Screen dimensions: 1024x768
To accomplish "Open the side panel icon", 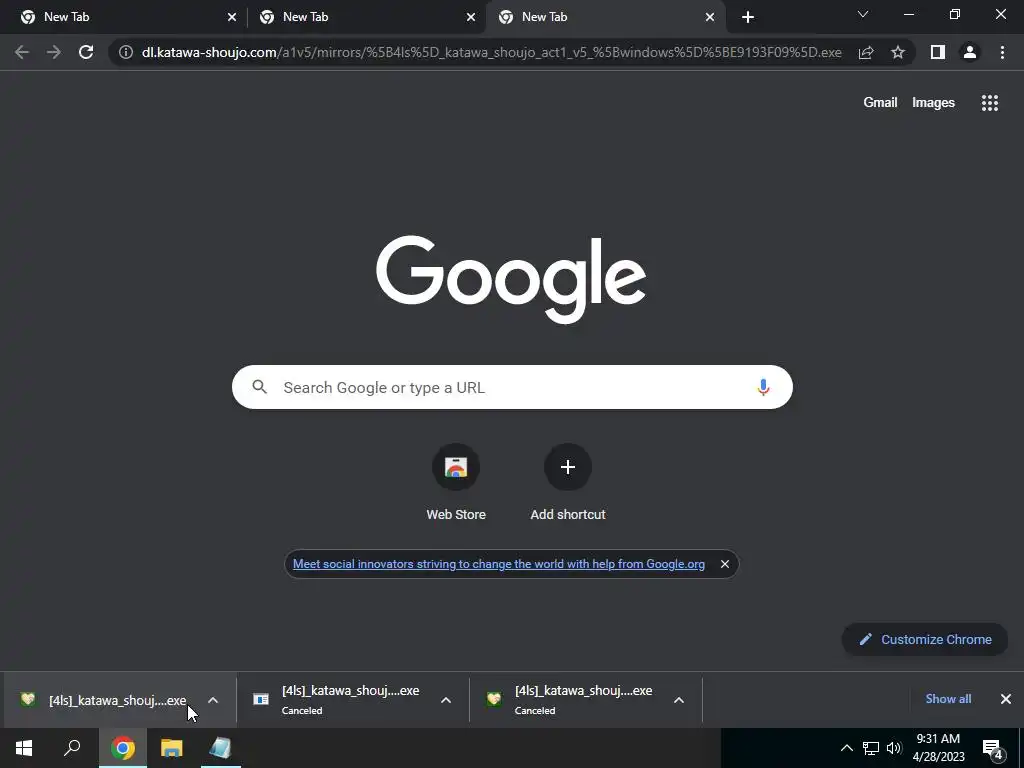I will (938, 52).
